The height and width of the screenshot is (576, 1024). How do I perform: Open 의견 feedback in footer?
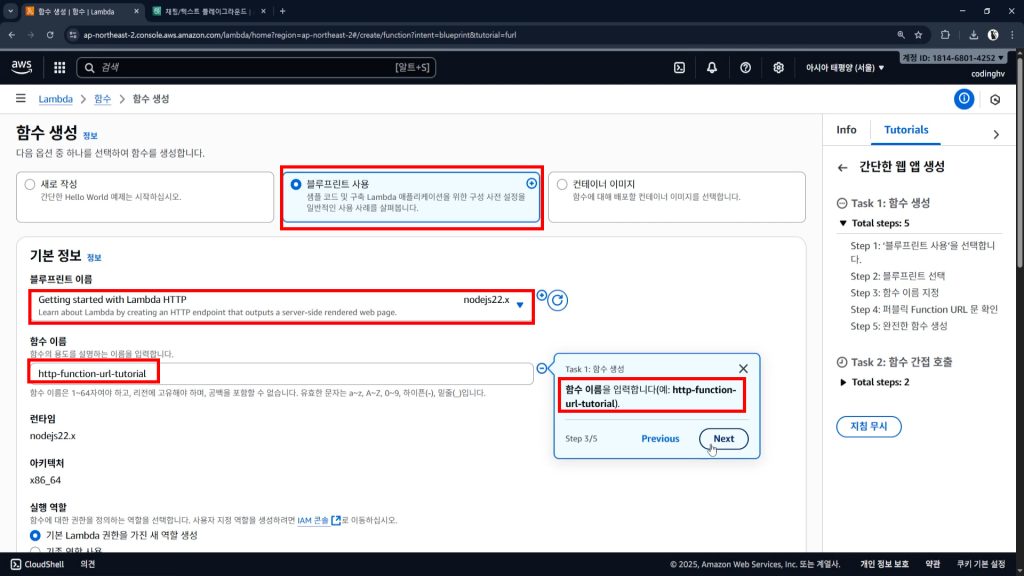pyautogui.click(x=88, y=564)
